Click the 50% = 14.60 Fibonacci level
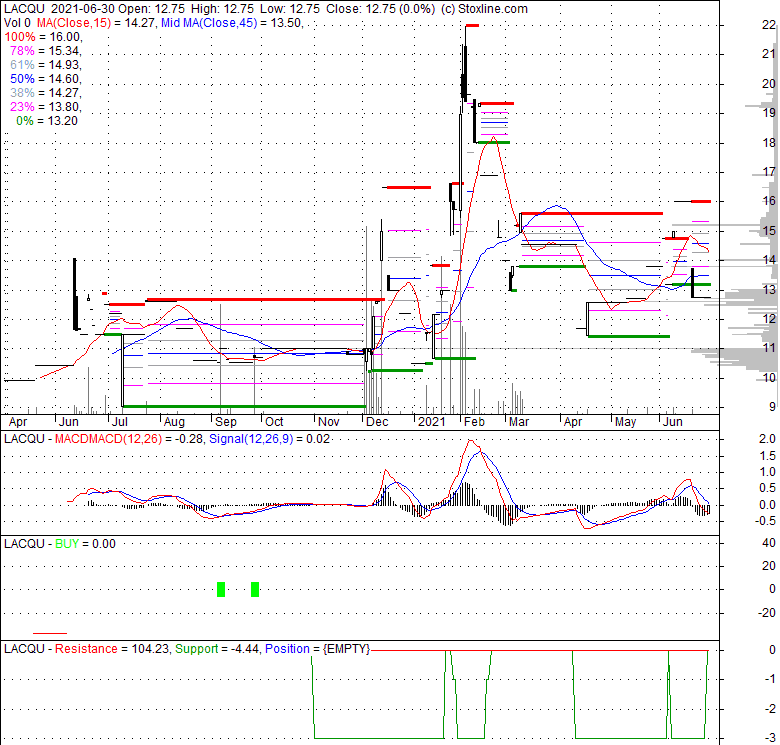Viewport: 780px width, 745px height. (x=46, y=79)
